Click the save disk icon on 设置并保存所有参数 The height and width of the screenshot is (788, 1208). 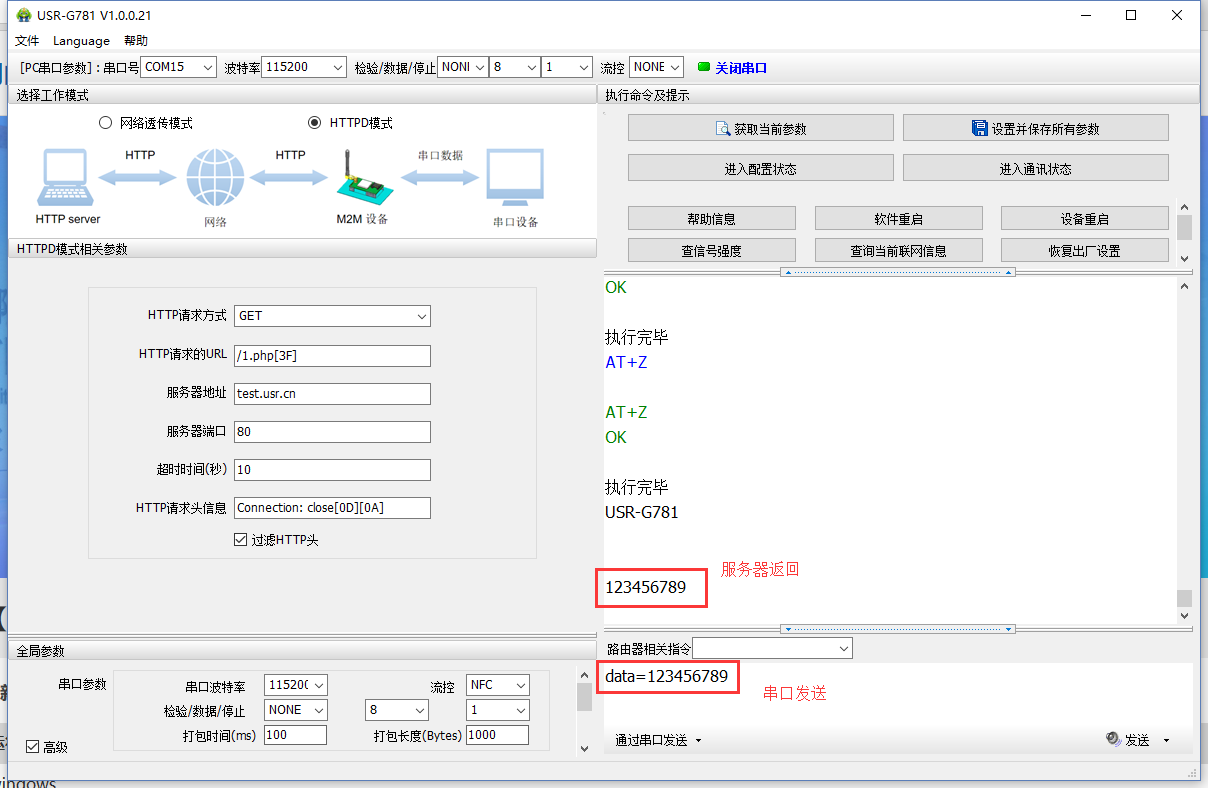click(980, 128)
